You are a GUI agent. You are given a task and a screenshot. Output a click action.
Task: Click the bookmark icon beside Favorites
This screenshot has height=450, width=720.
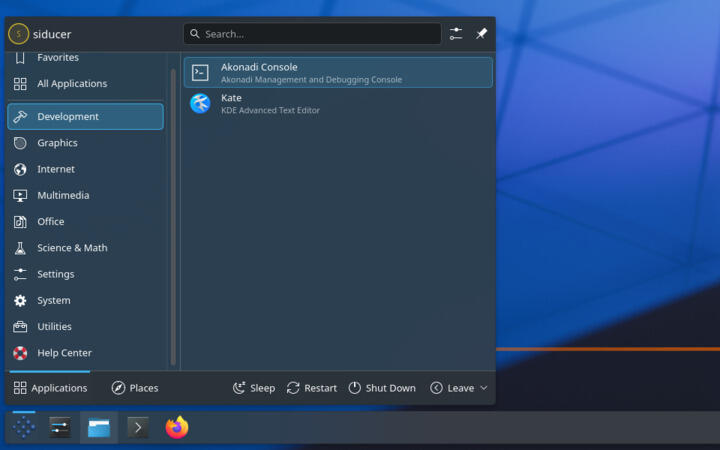point(20,58)
